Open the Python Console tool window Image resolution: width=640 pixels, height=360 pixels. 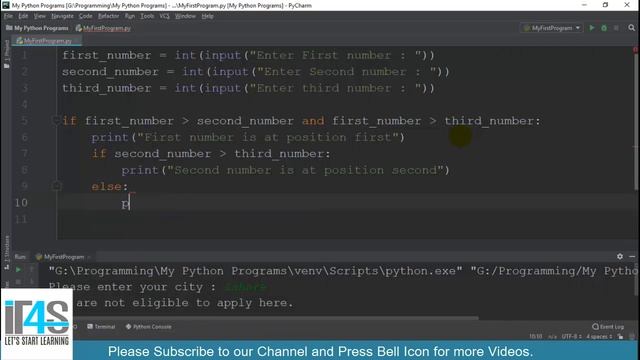(x=149, y=327)
